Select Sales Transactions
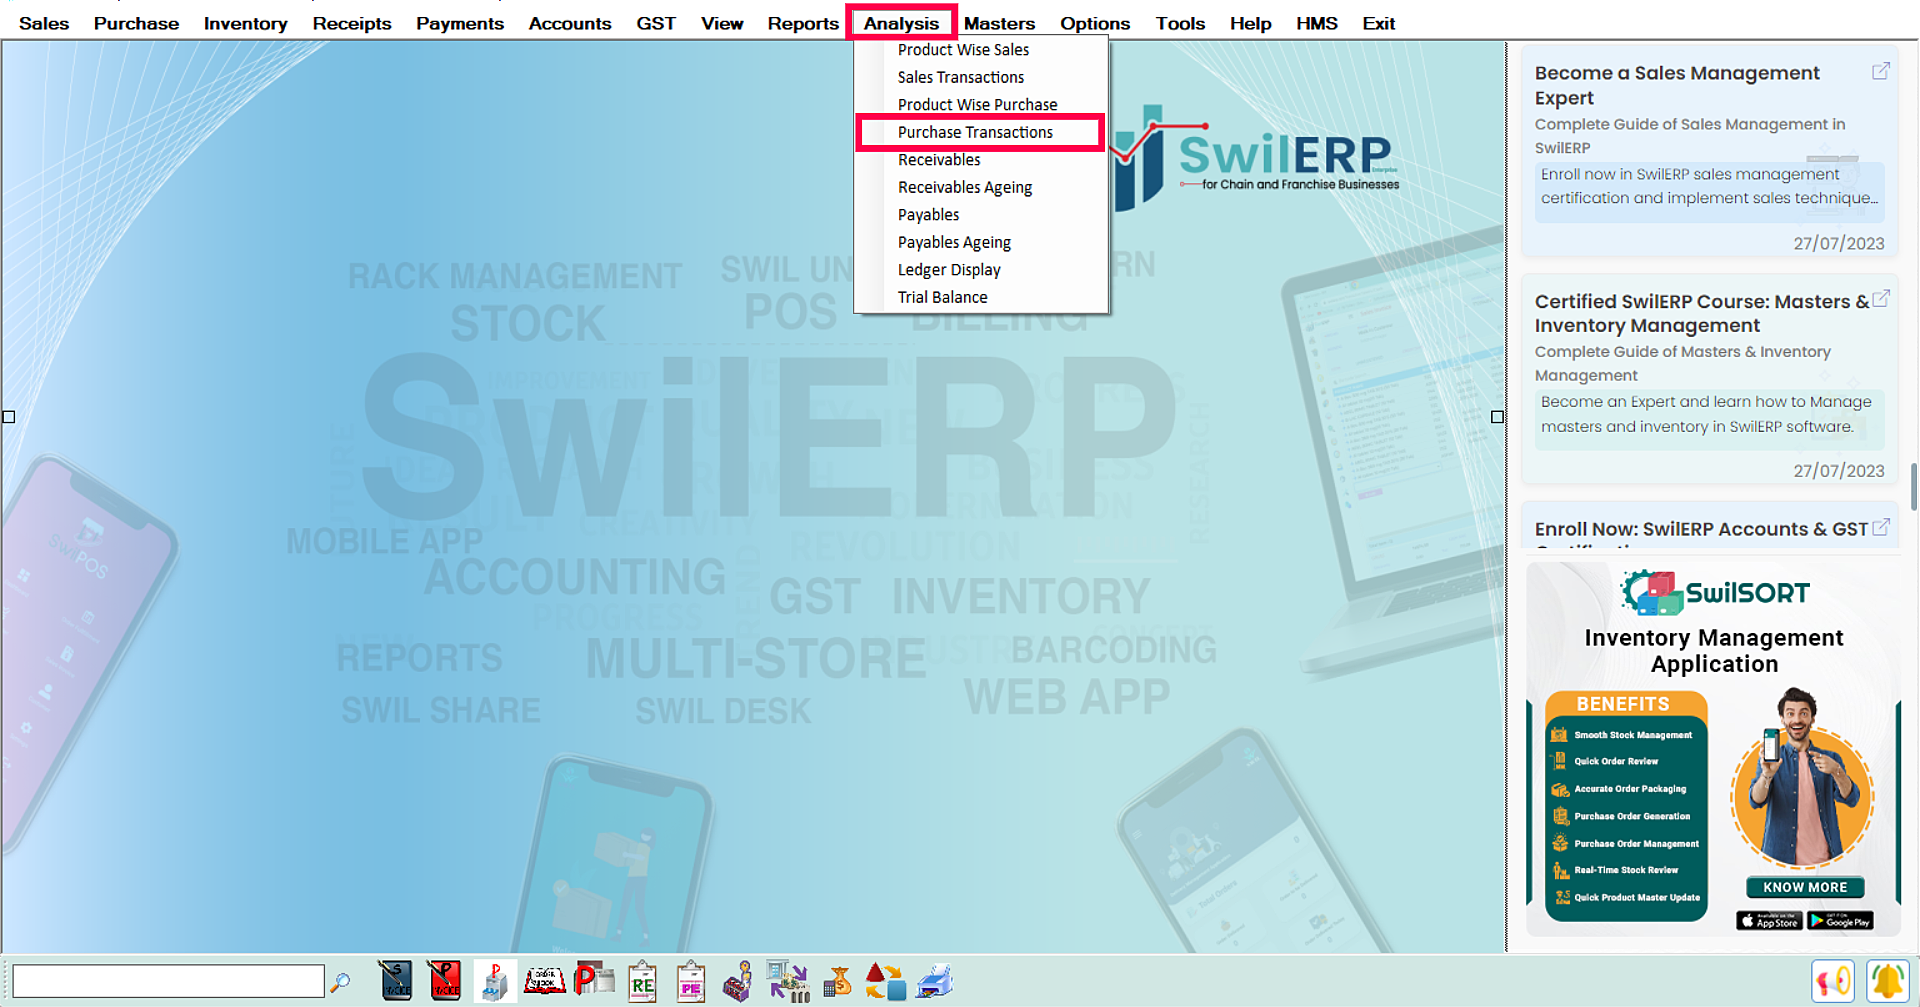 pyautogui.click(x=981, y=77)
